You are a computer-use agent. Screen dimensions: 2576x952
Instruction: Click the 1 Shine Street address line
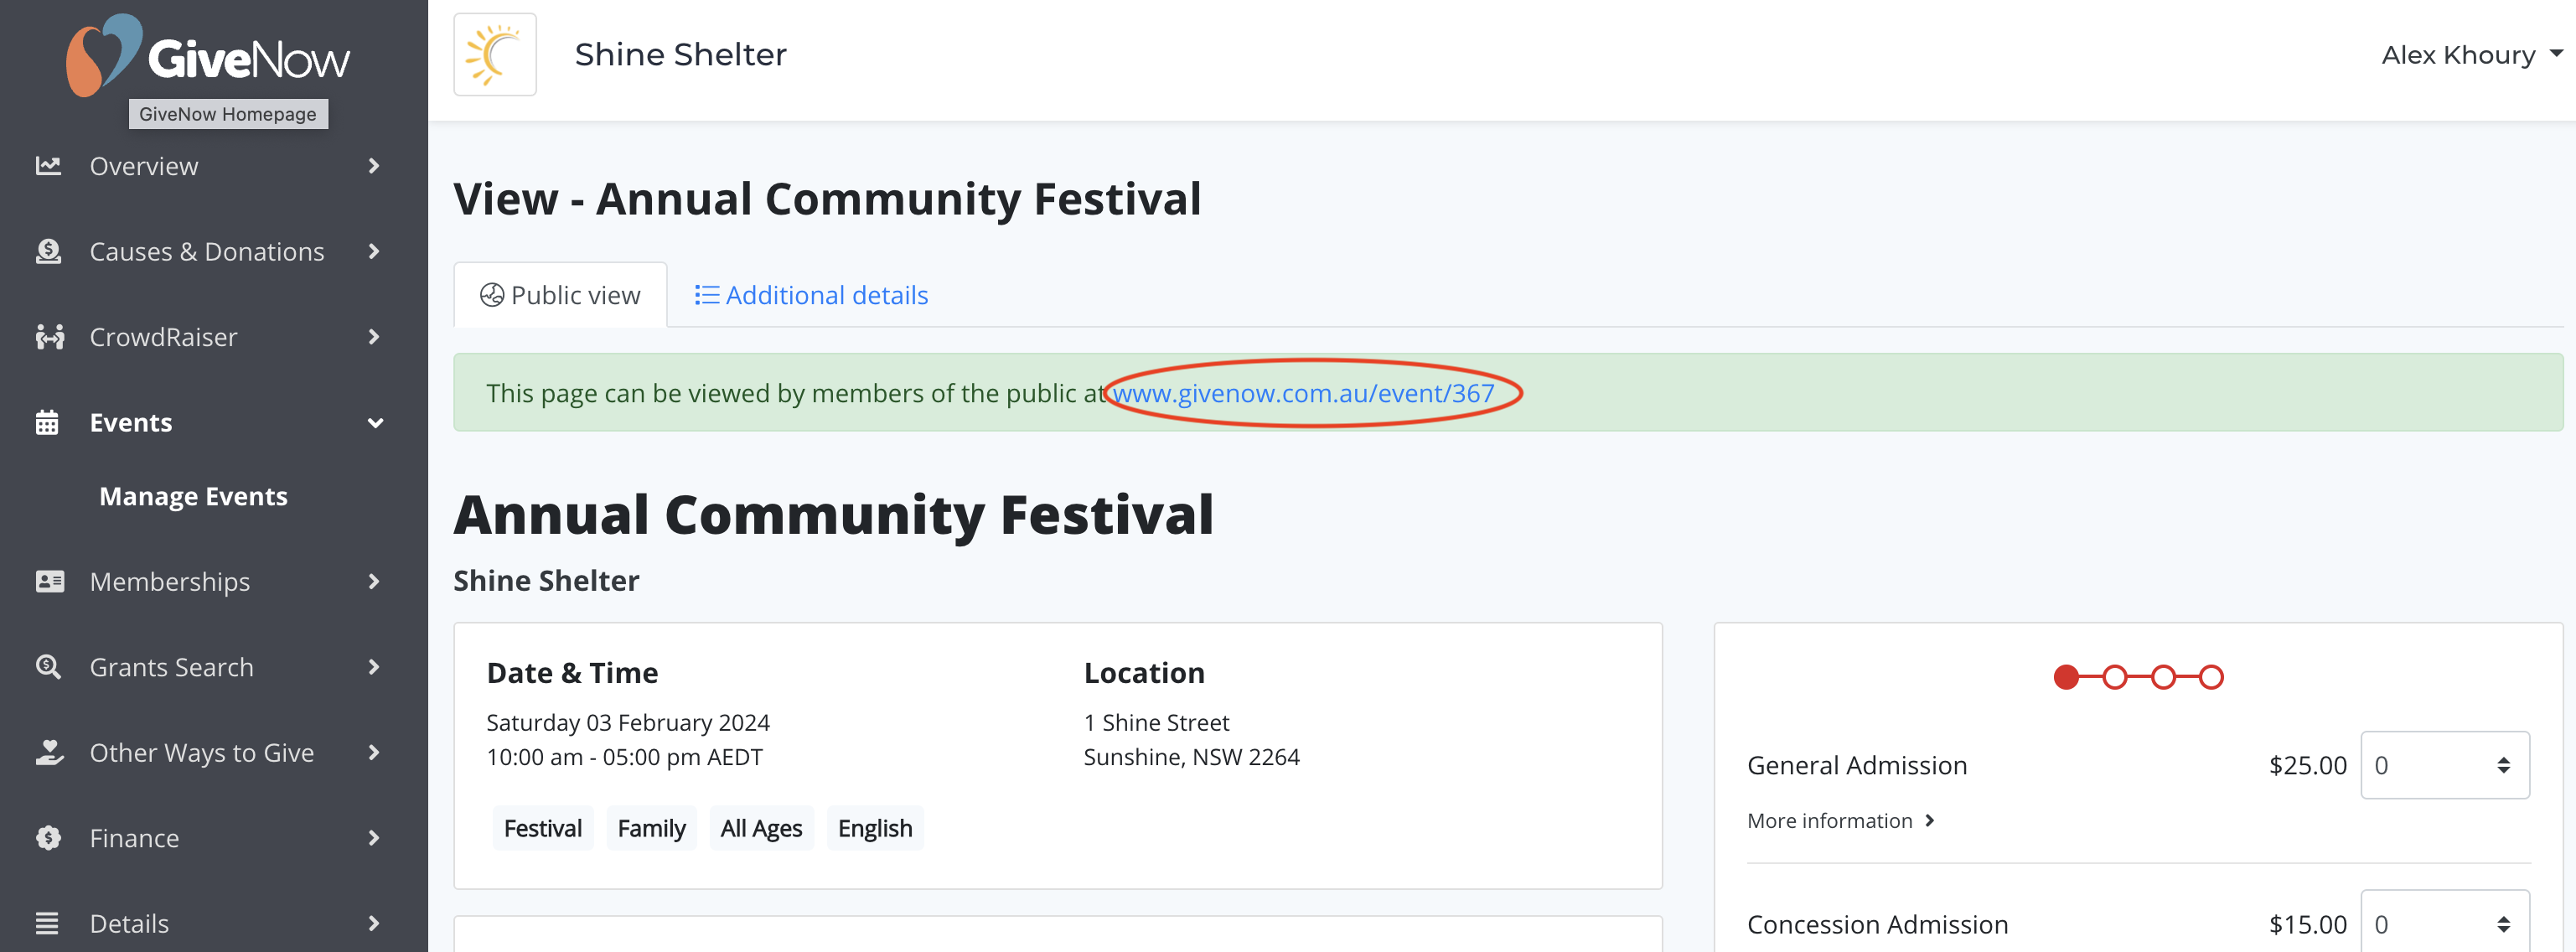click(1156, 723)
